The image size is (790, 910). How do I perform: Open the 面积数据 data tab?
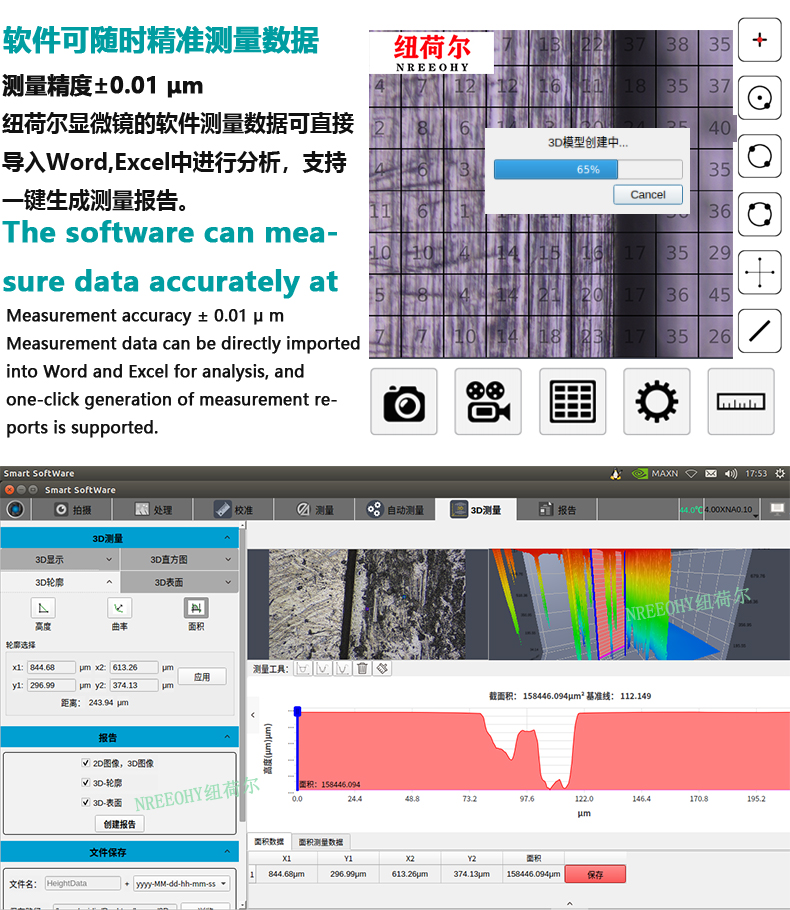click(x=269, y=841)
